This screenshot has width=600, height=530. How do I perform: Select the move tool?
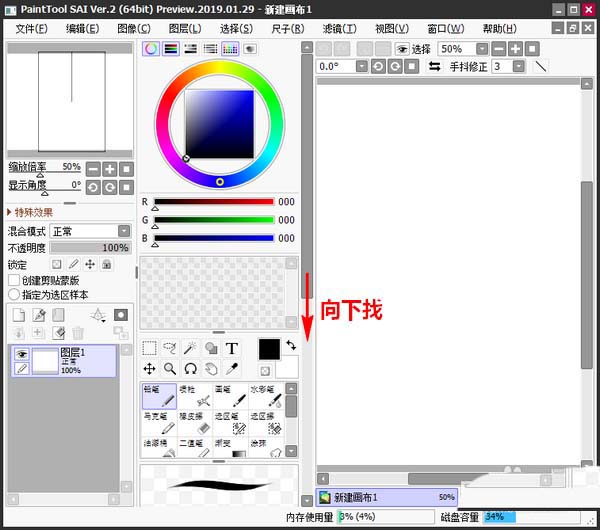(x=149, y=369)
